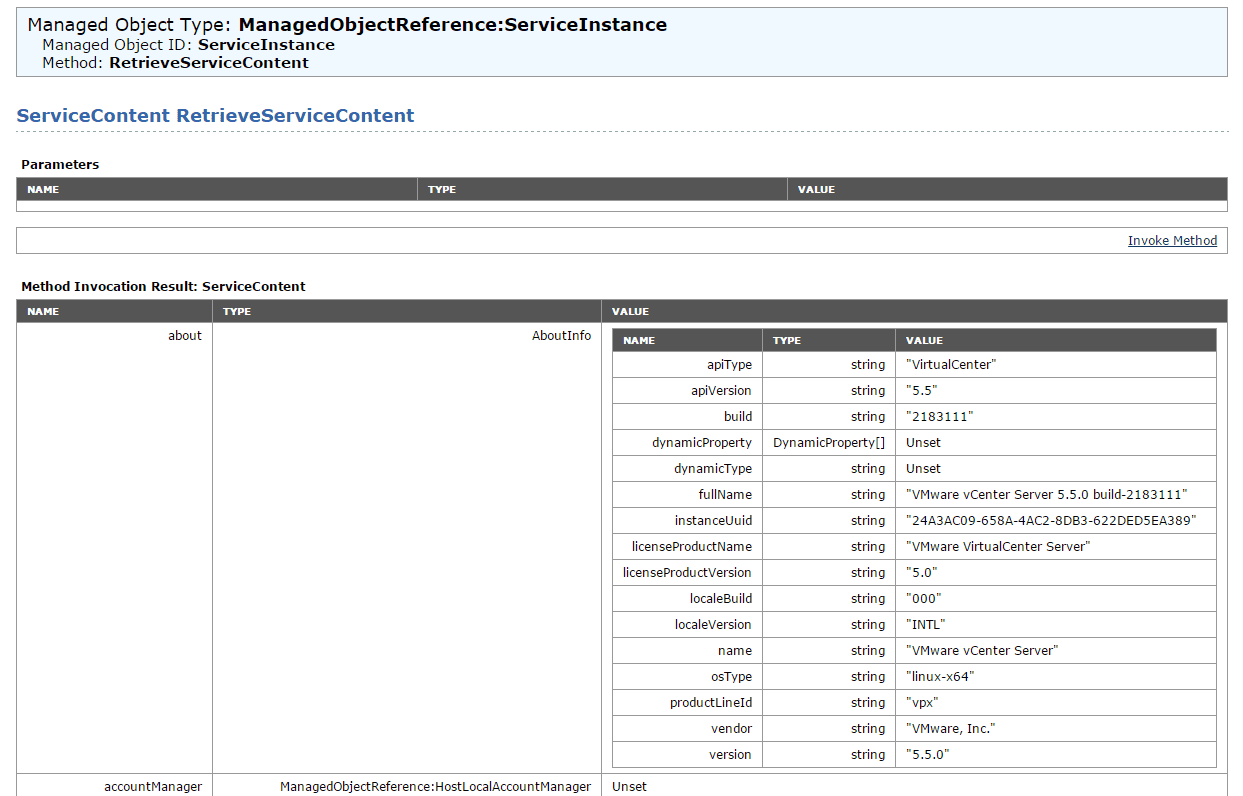The height and width of the screenshot is (796, 1243).
Task: Click the DynamicProperty[] type cell
Action: (x=828, y=443)
